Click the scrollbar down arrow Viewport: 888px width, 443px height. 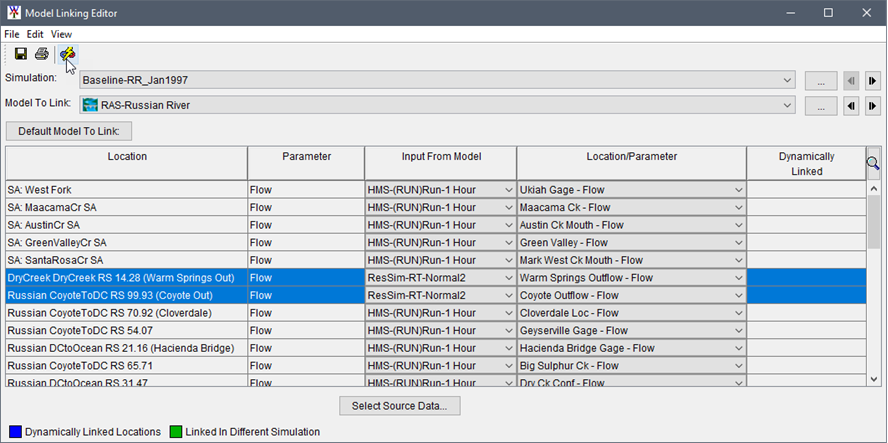point(873,379)
